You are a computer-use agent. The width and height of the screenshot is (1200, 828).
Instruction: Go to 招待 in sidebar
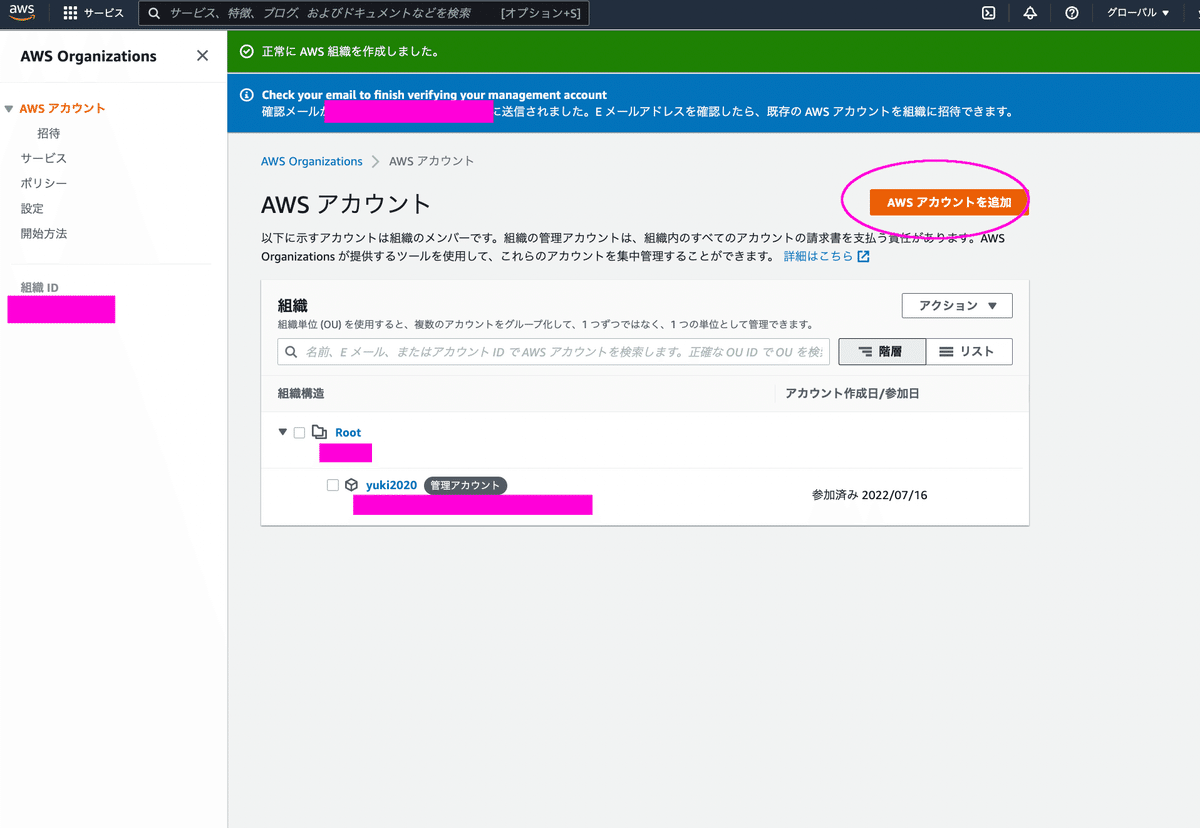(x=49, y=133)
